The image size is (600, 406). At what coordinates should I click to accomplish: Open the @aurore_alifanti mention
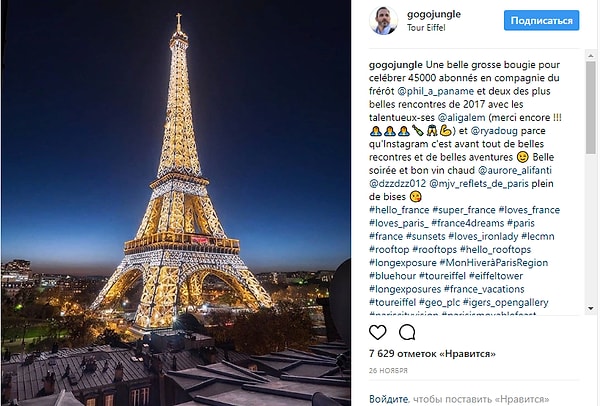(515, 170)
